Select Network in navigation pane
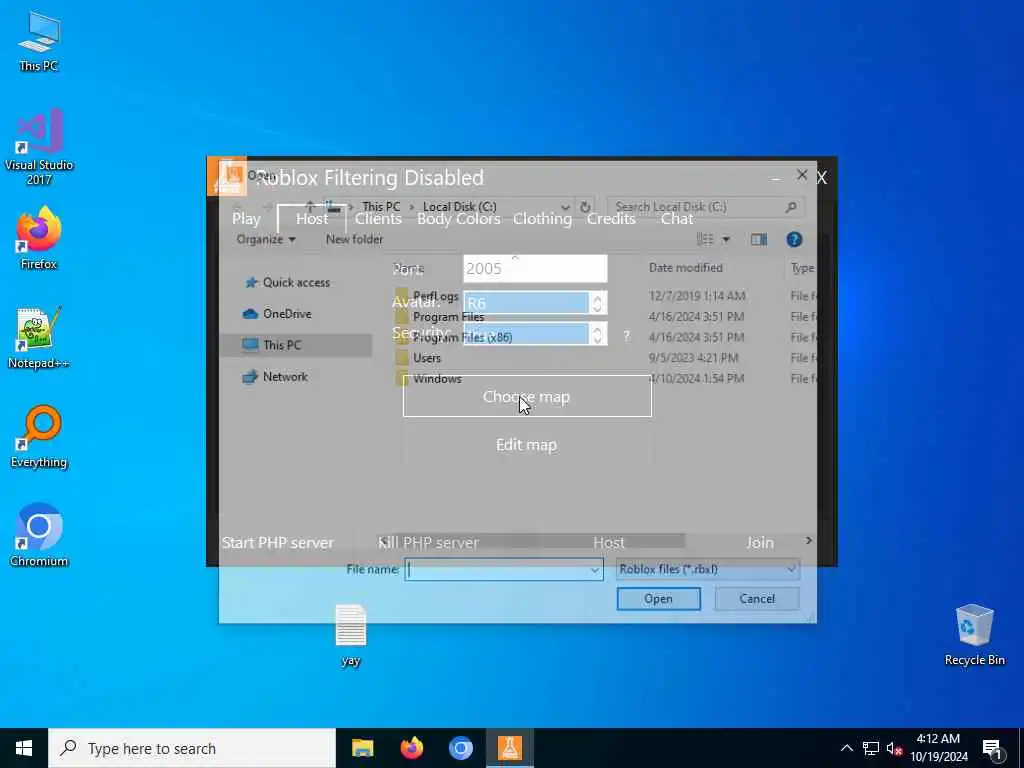Viewport: 1024px width, 768px height. pos(275,377)
